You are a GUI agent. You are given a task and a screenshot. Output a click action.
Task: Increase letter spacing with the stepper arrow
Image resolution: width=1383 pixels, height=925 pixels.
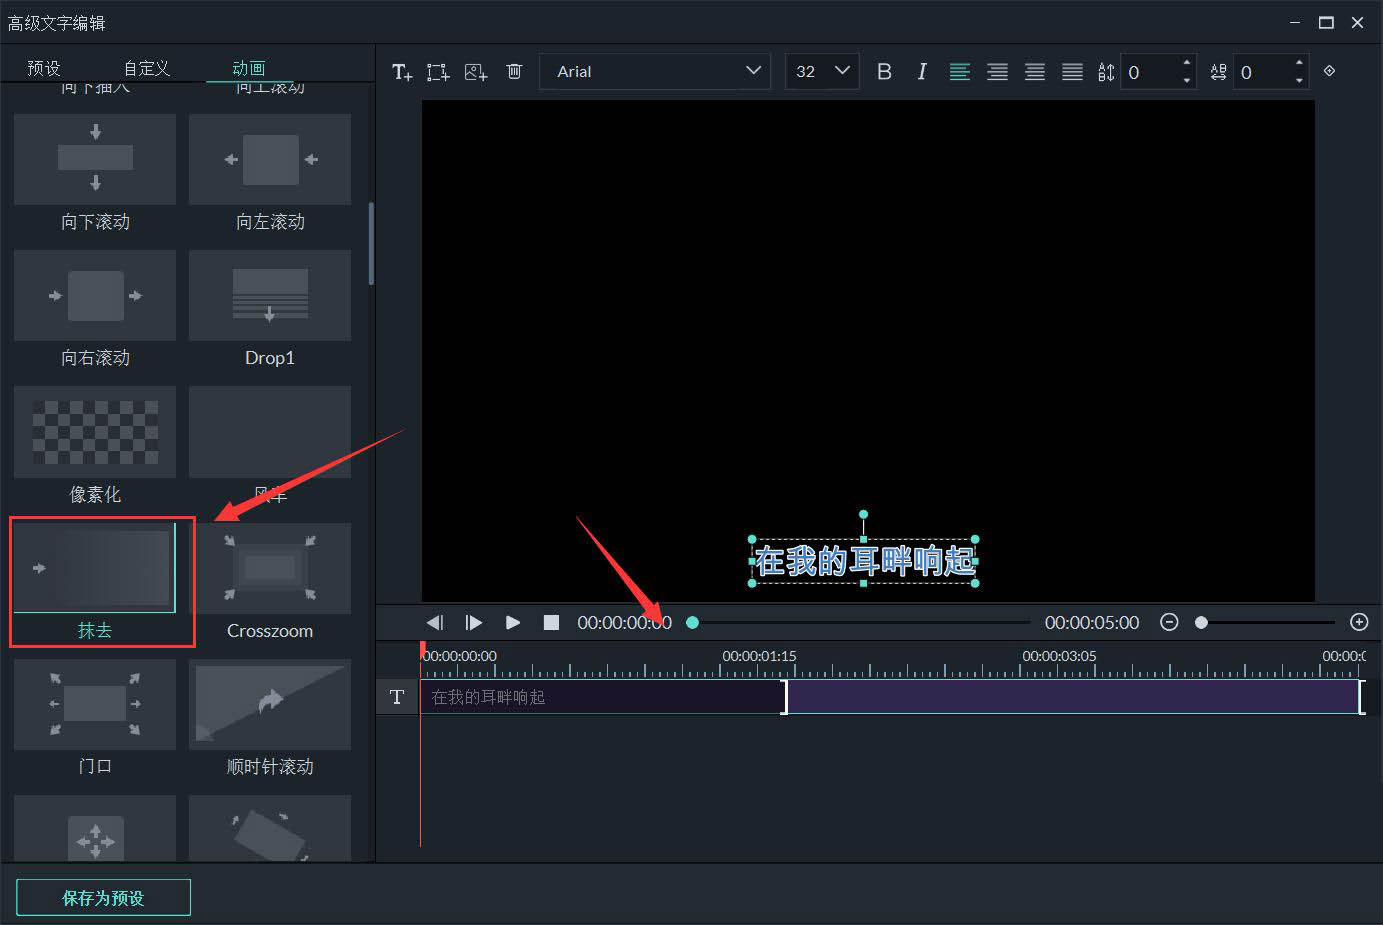point(1297,65)
